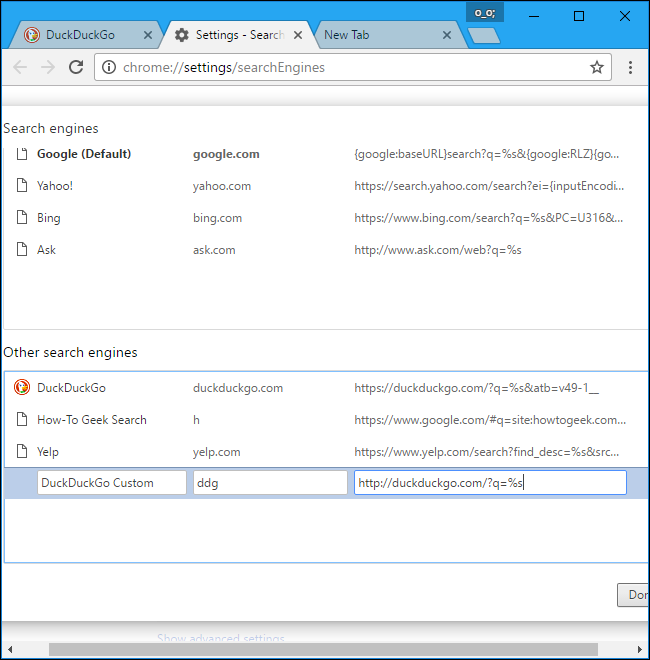This screenshot has width=650, height=660.
Task: Close the New Tab tab
Action: click(447, 35)
